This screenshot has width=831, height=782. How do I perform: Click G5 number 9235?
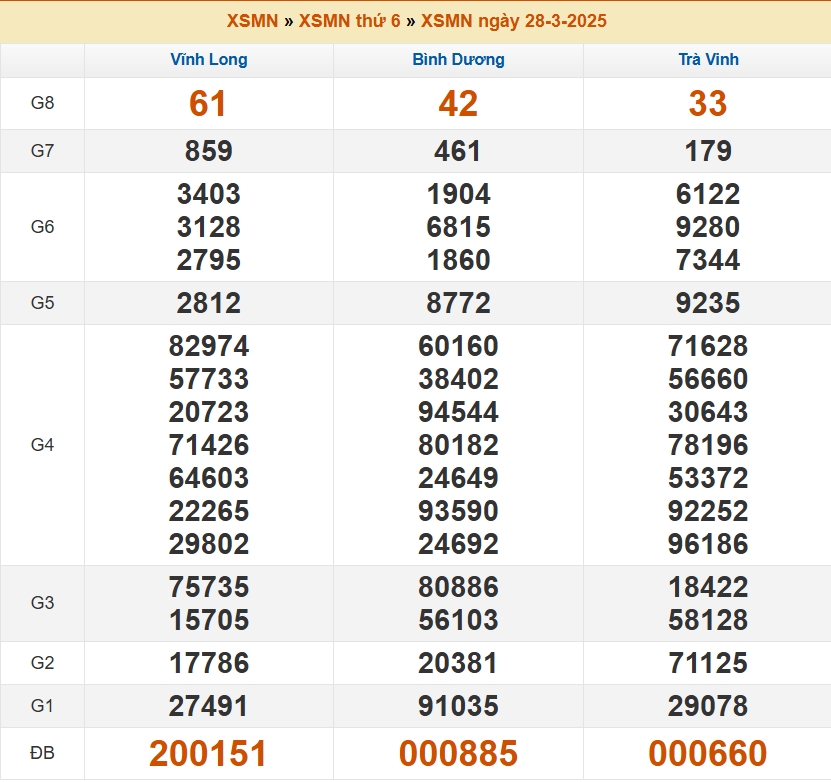tap(708, 303)
